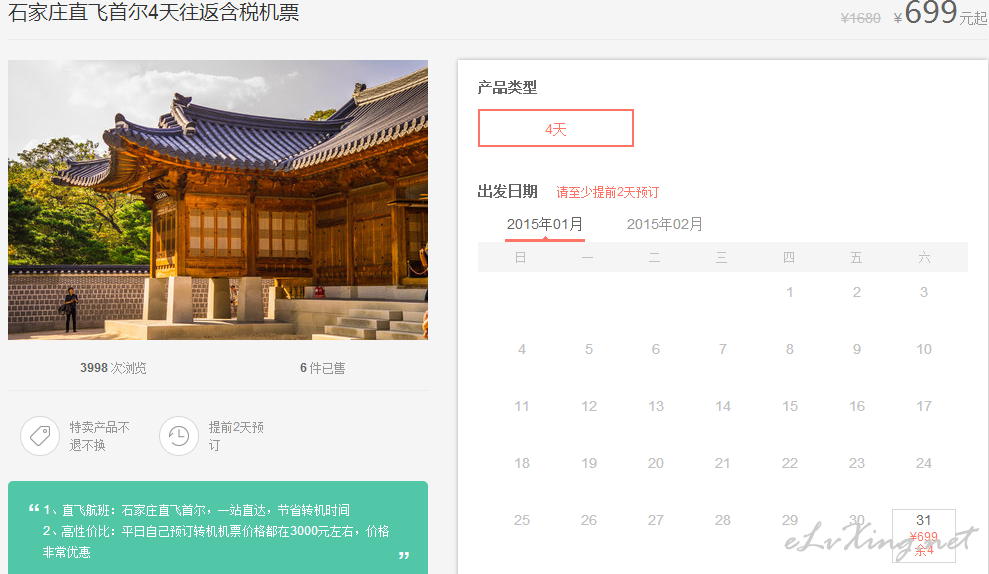This screenshot has height=574, width=989.
Task: Click the 出发日期 heading
Action: pyautogui.click(x=507, y=191)
